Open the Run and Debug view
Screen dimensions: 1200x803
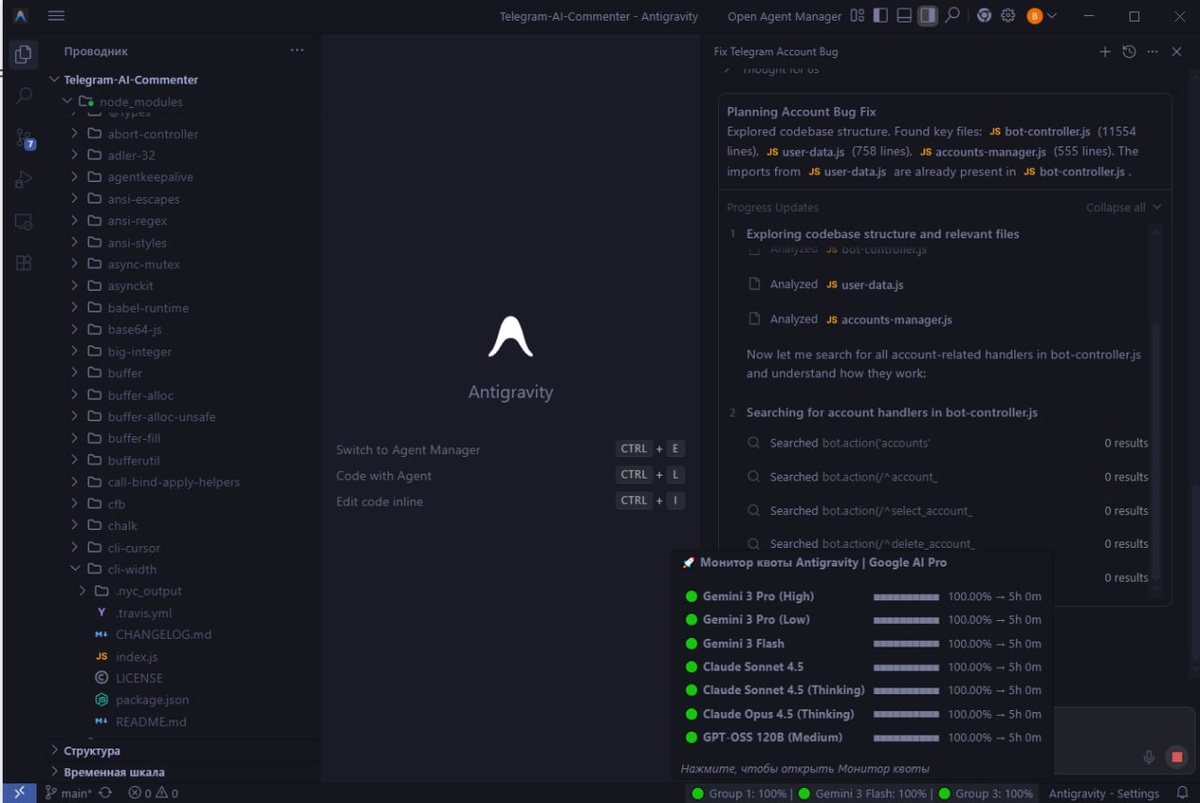click(x=24, y=180)
